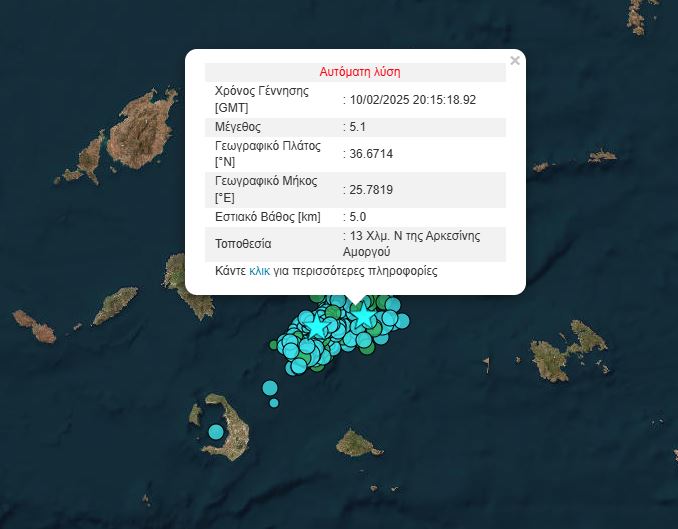Close the earthquake info popup
This screenshot has width=678, height=529.
tap(515, 61)
